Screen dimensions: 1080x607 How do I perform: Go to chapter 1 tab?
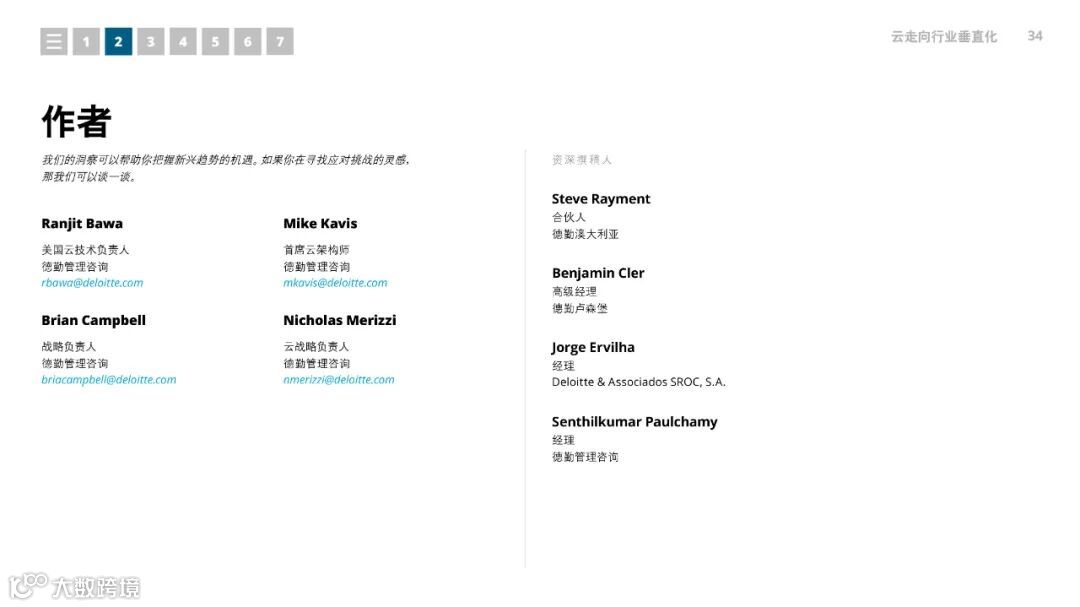[x=86, y=41]
